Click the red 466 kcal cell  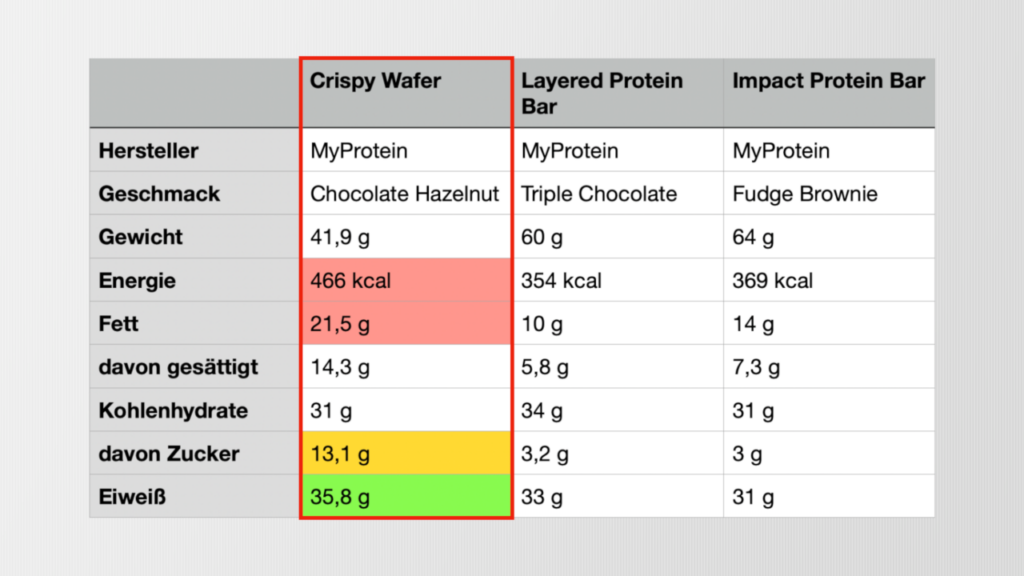[x=406, y=280]
